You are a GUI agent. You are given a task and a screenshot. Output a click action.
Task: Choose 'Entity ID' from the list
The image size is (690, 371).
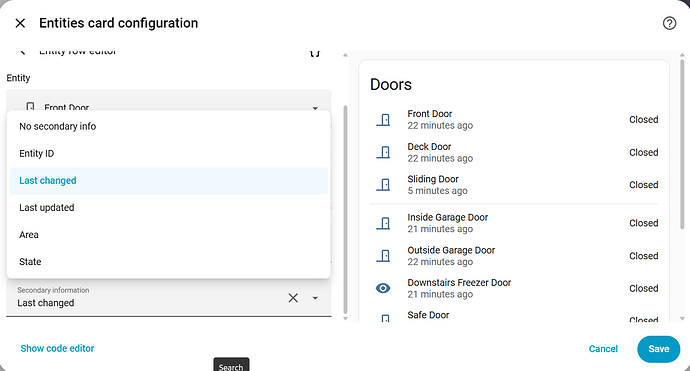click(169, 154)
